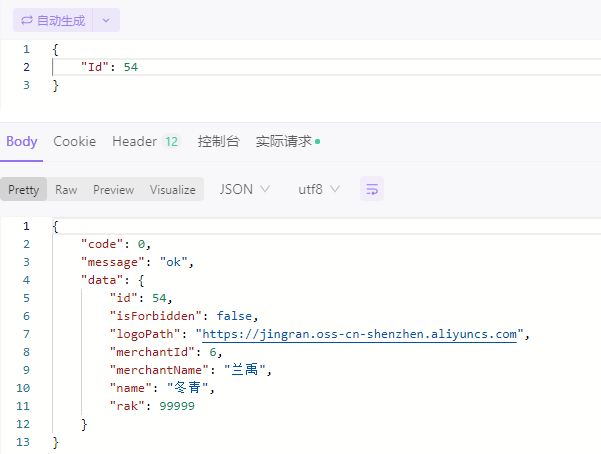The height and width of the screenshot is (454, 601).
Task: Click the "rak" value 99999
Action: coord(176,406)
